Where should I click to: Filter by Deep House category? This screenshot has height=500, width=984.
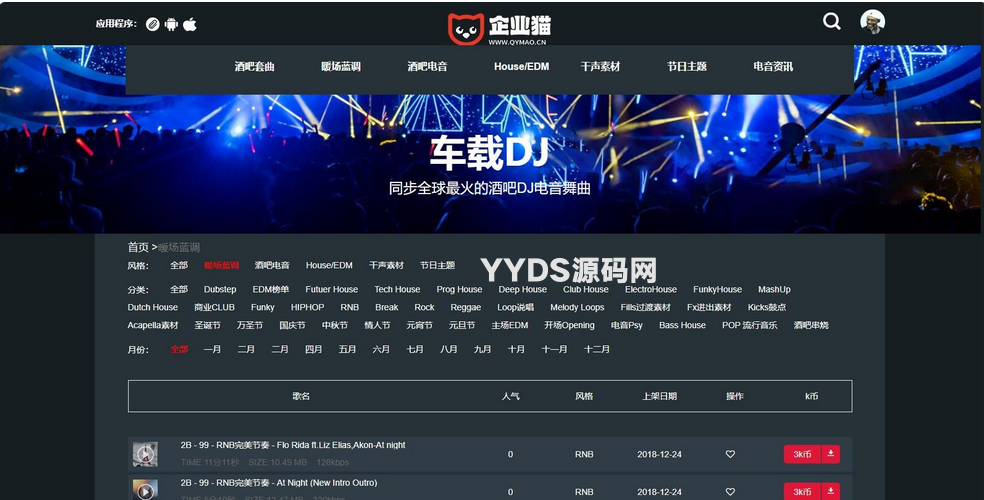pos(523,289)
